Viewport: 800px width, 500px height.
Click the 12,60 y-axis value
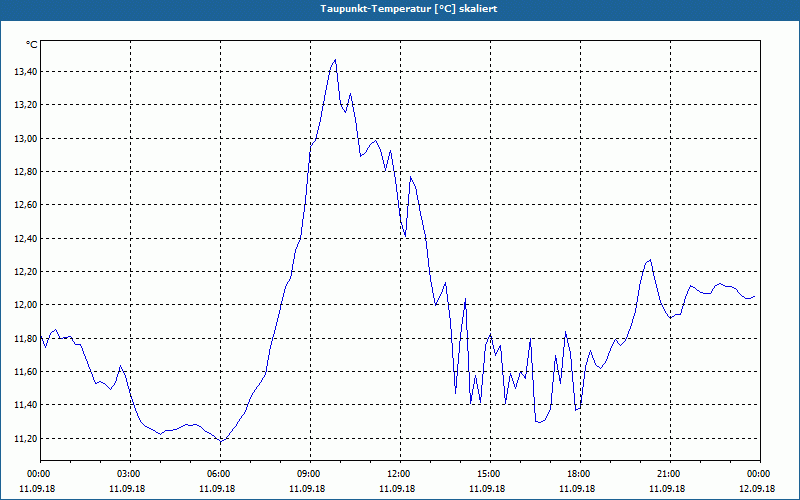point(26,205)
